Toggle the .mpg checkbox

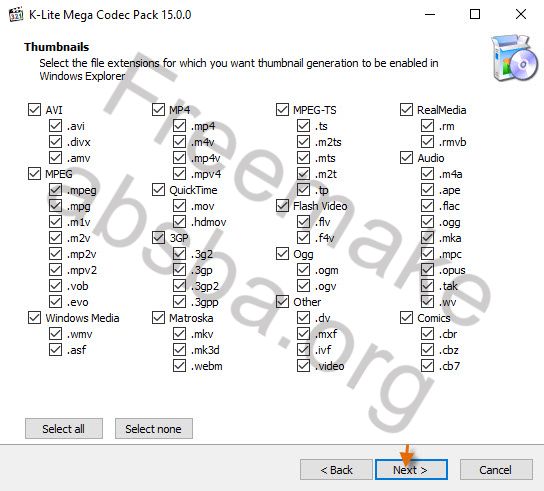tap(56, 205)
